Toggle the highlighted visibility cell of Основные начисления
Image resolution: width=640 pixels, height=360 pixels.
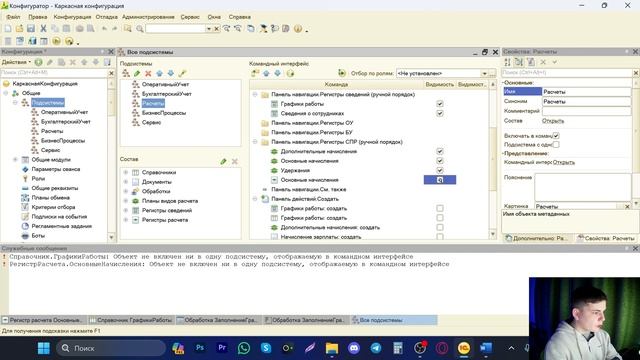coord(440,180)
